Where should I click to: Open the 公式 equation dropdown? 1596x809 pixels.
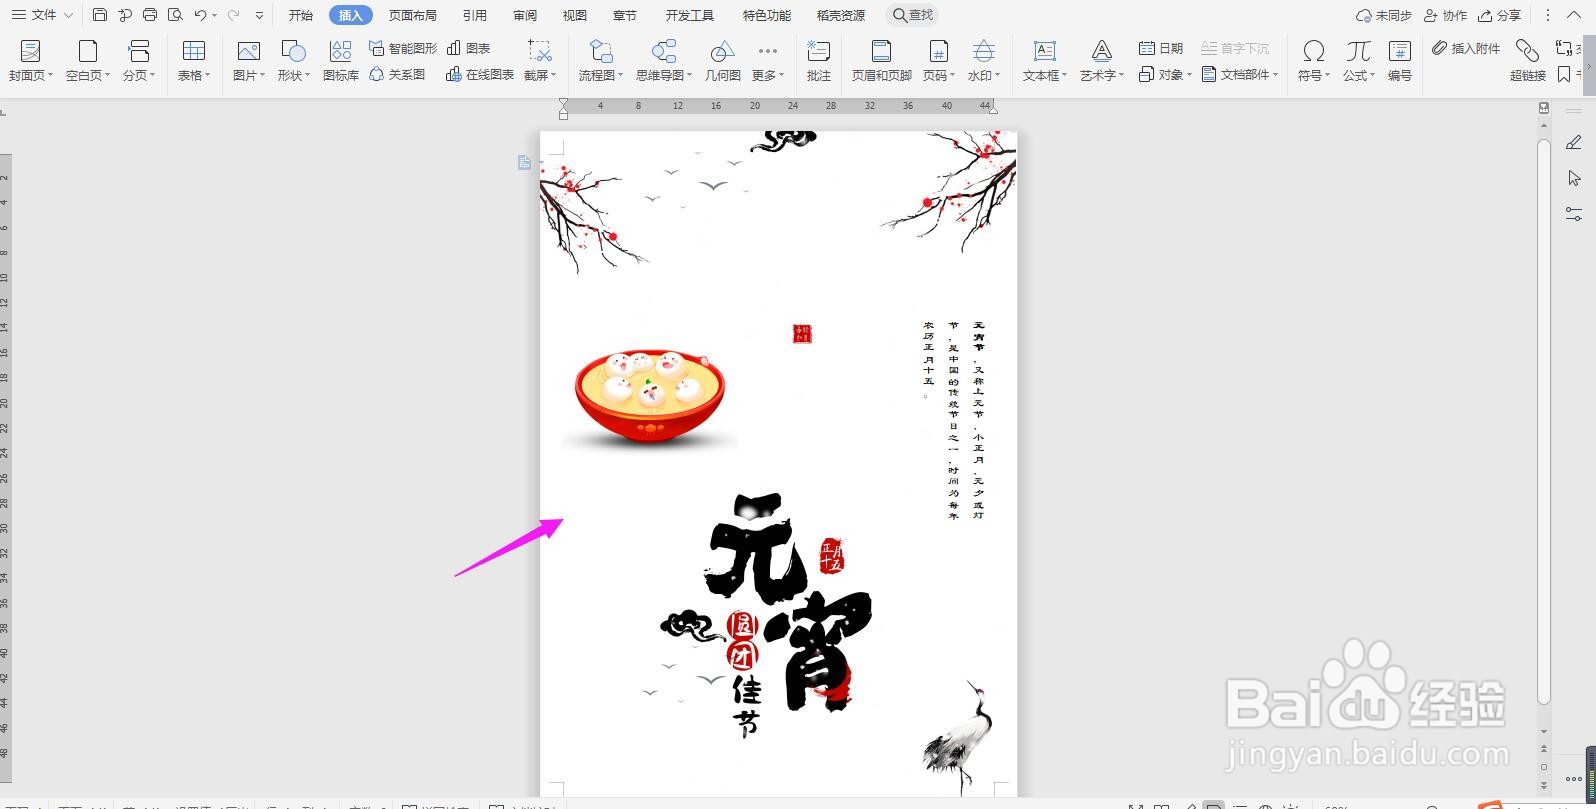1359,60
